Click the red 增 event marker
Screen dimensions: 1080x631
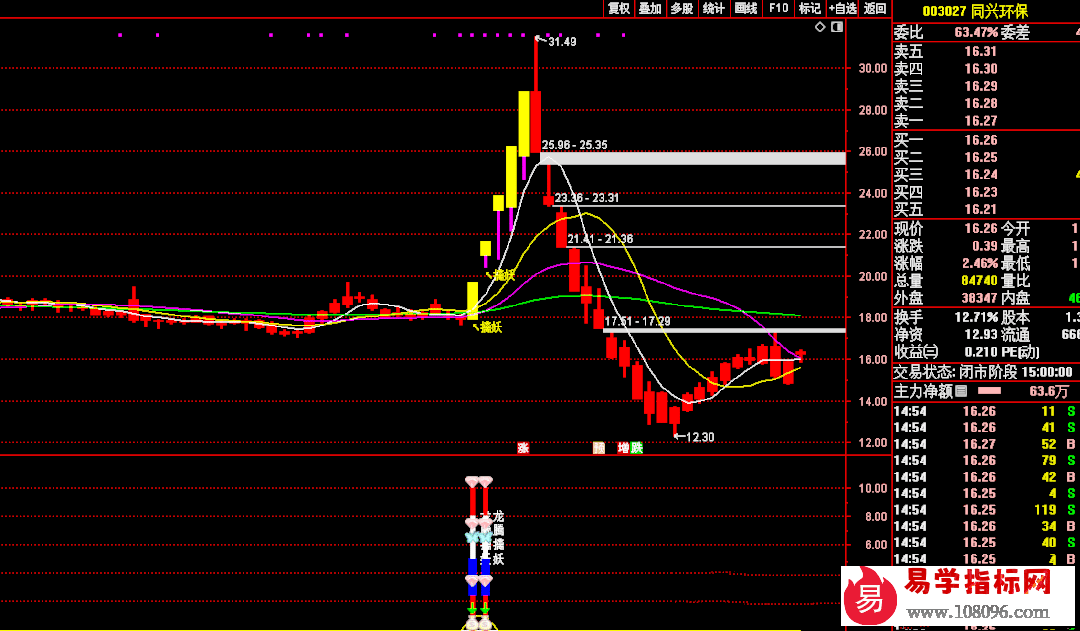[x=623, y=448]
